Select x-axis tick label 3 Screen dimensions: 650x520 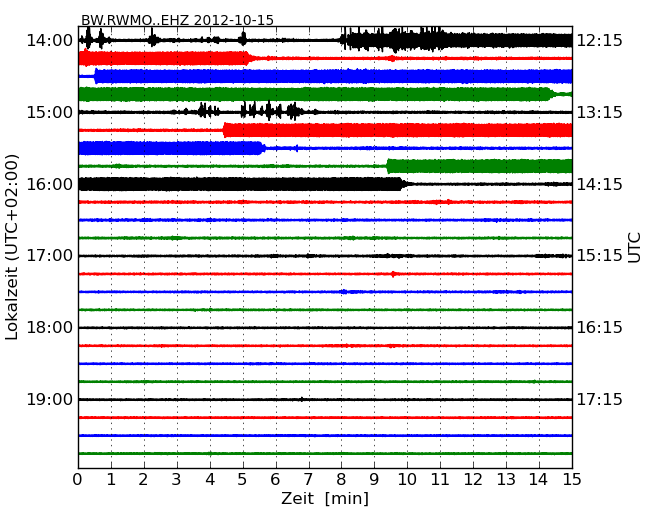tap(177, 479)
